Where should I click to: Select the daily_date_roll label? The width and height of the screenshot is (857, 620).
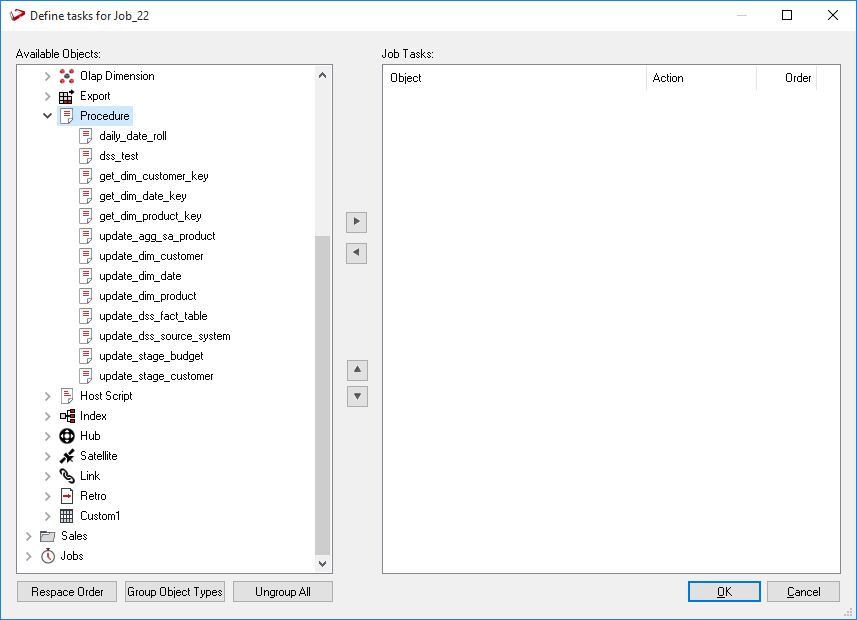tap(133, 136)
